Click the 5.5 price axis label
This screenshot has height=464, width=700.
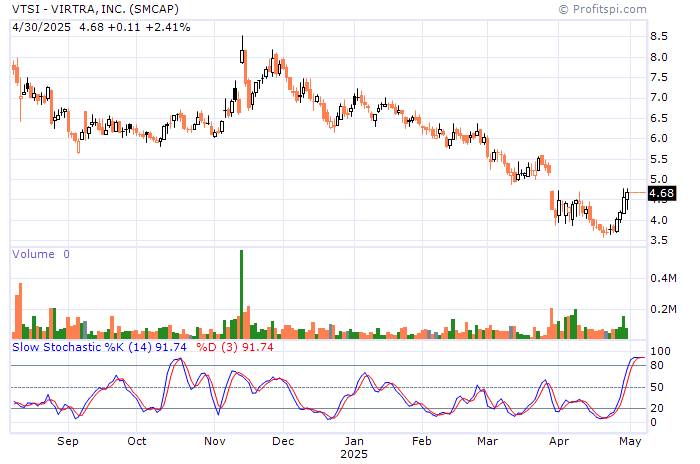coord(658,159)
